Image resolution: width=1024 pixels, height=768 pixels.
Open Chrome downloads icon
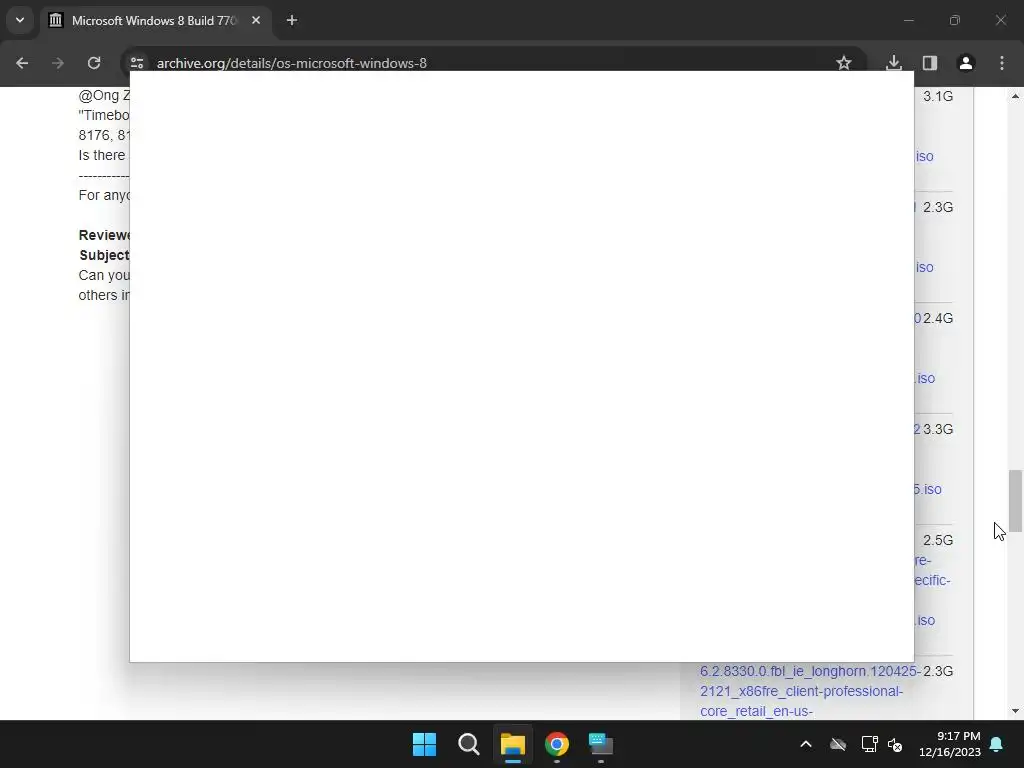893,63
